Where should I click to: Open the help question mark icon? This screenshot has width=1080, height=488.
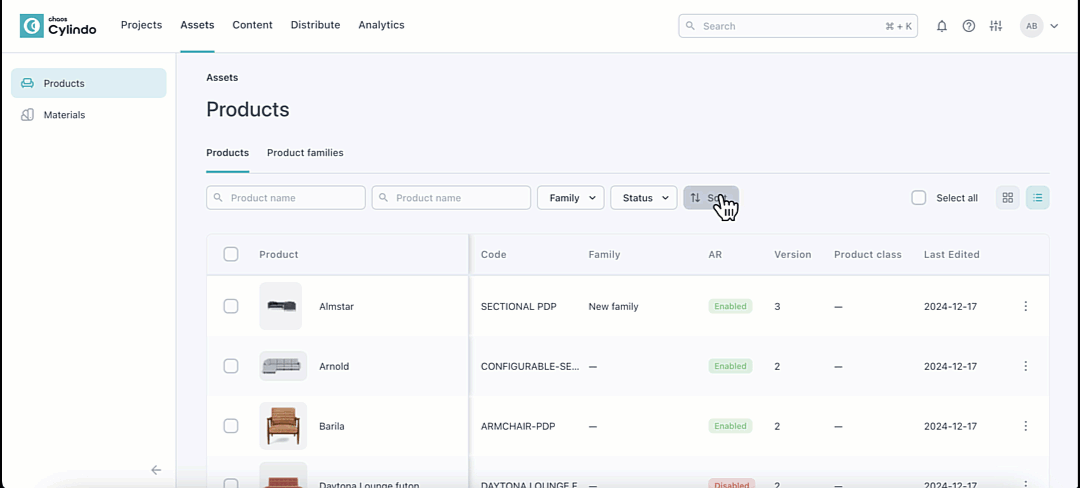(968, 26)
